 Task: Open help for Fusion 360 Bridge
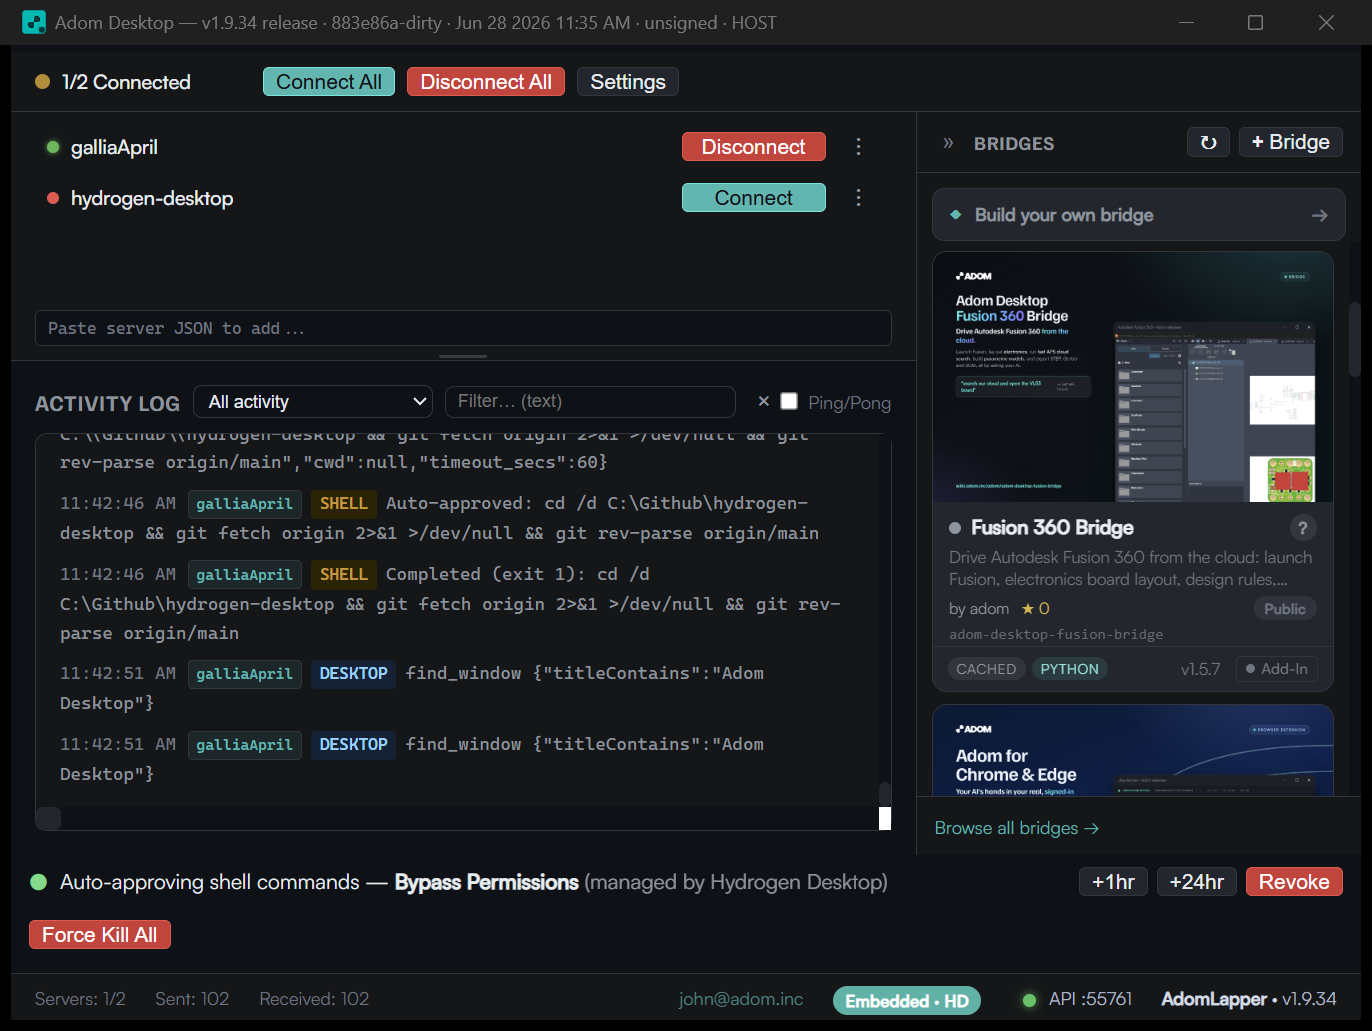1302,528
